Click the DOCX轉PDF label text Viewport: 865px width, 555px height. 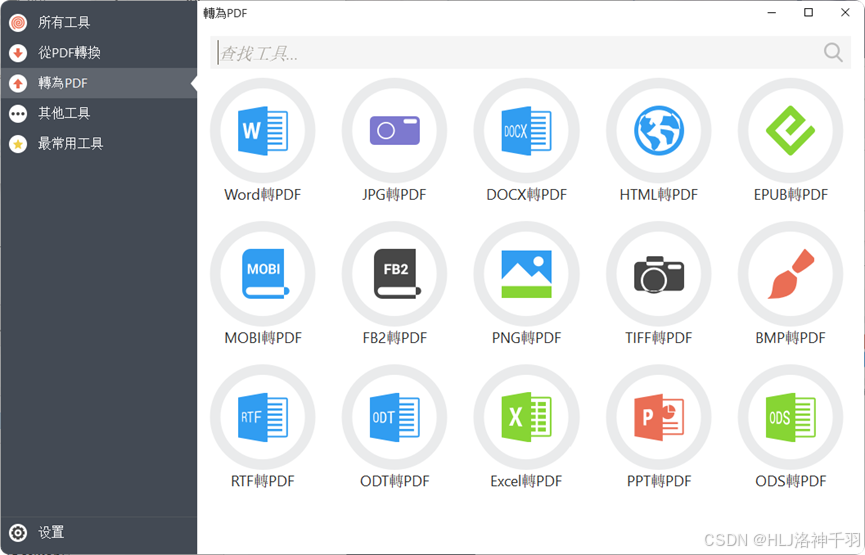coord(526,195)
